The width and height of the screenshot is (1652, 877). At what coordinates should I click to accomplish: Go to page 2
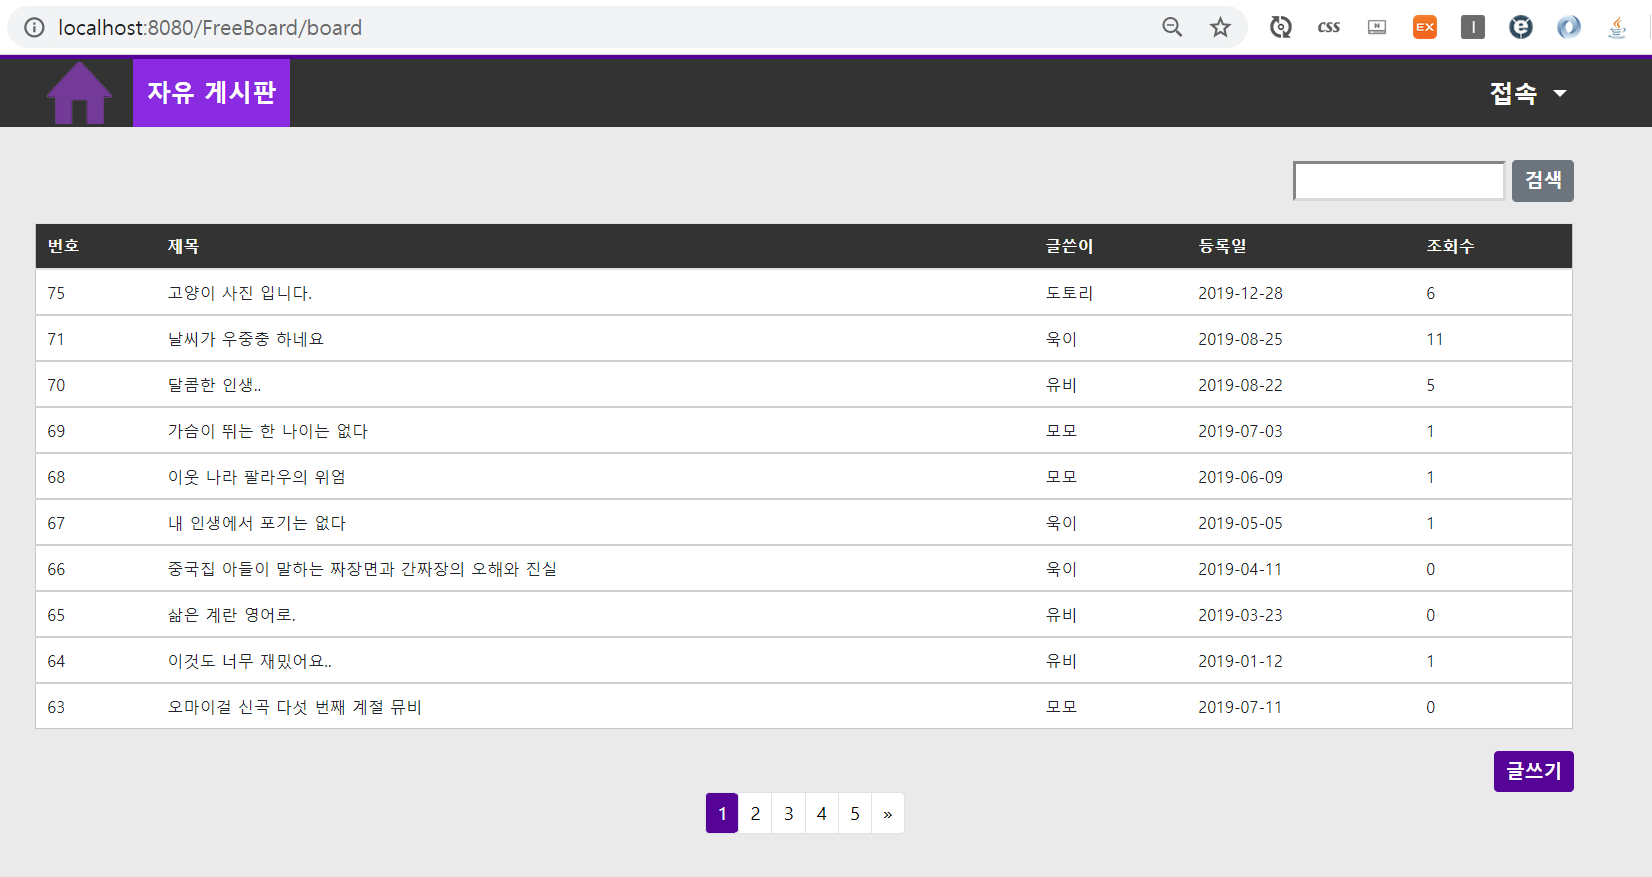coord(755,813)
